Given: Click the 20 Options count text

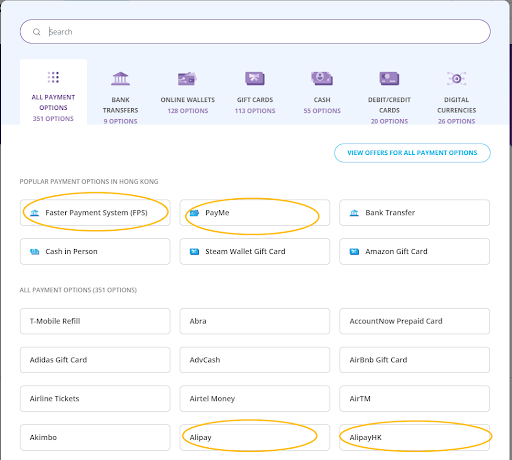Looking at the screenshot, I should [389, 121].
